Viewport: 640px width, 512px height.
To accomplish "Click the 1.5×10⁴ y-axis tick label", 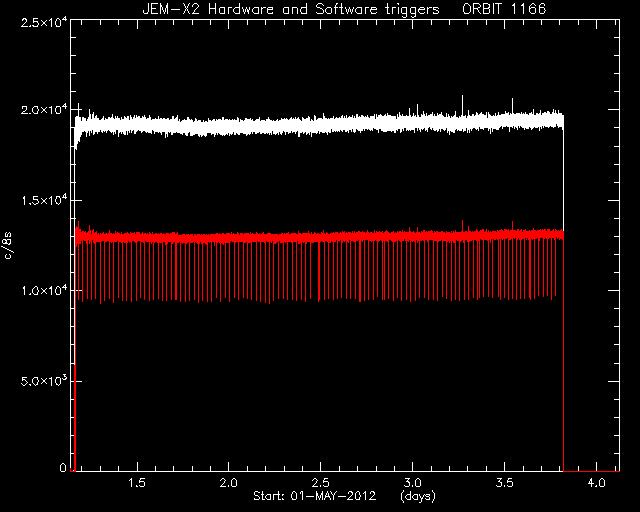I will (x=44, y=200).
